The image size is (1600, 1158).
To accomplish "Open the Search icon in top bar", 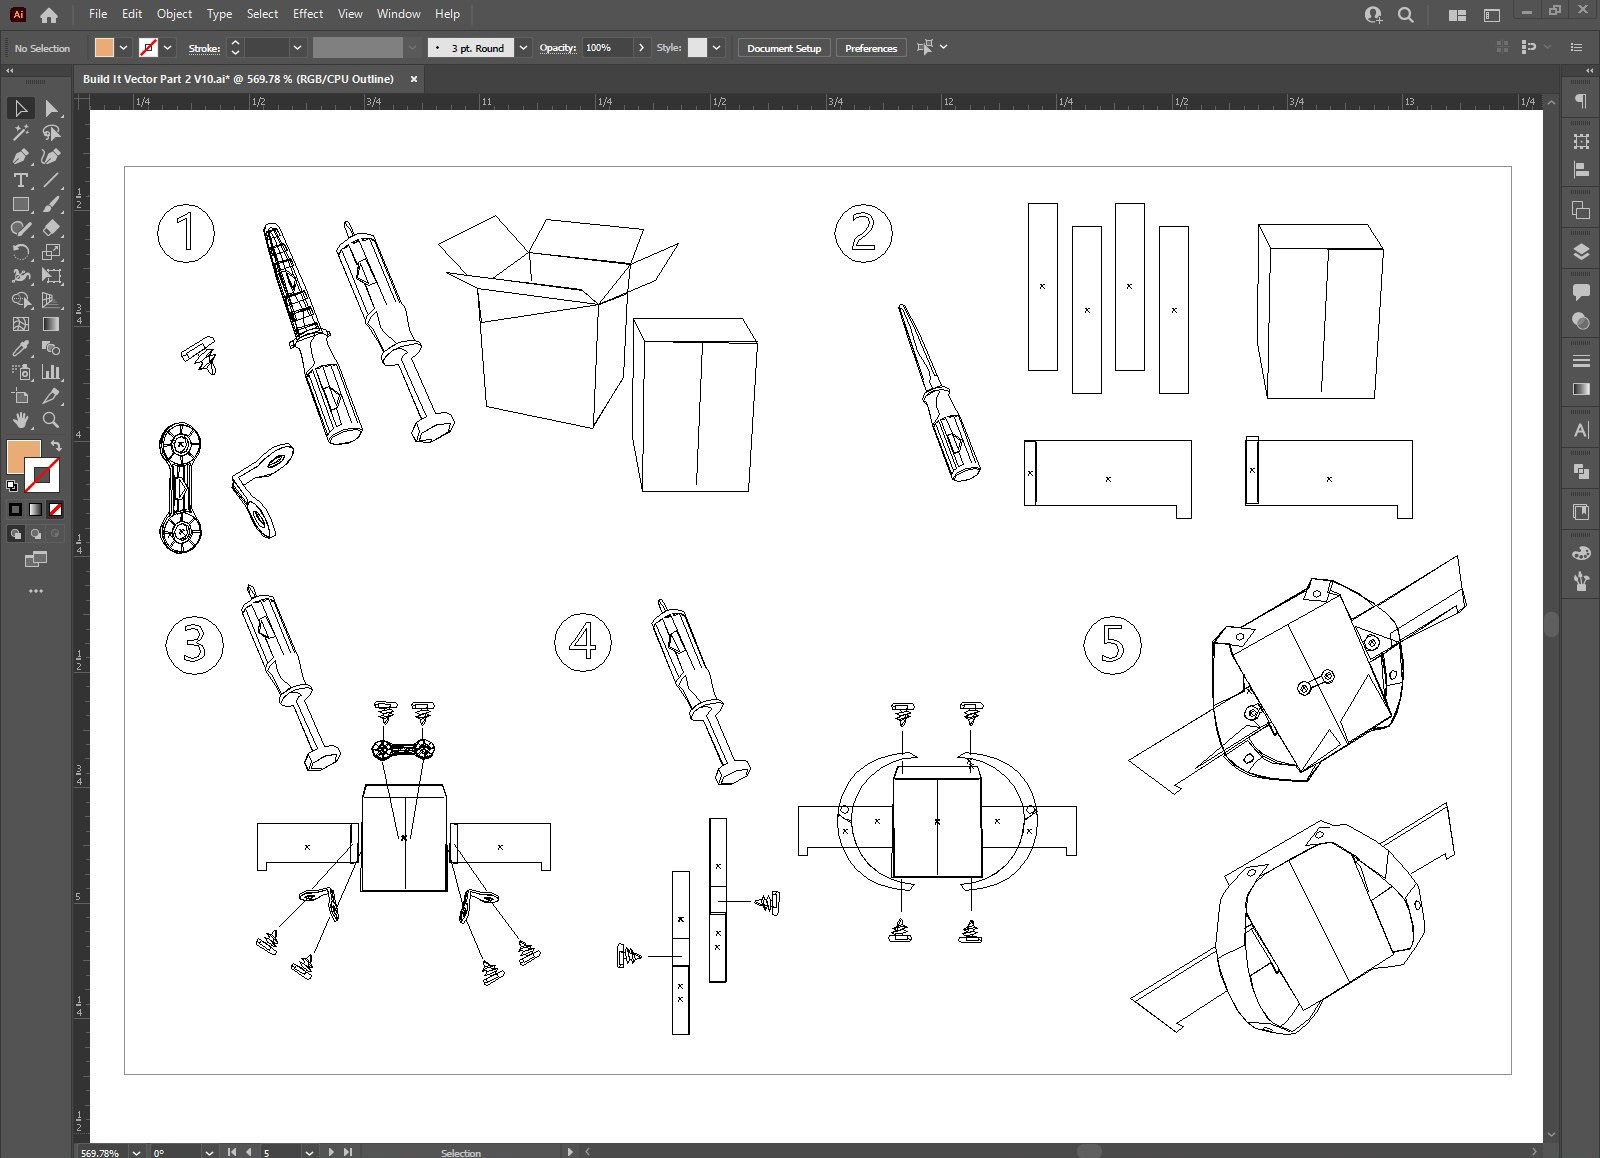I will (1405, 15).
